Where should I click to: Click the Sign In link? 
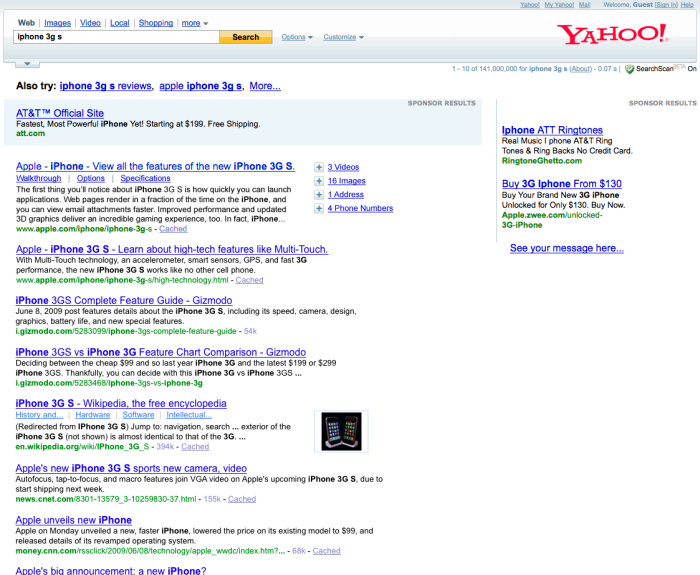click(x=666, y=5)
